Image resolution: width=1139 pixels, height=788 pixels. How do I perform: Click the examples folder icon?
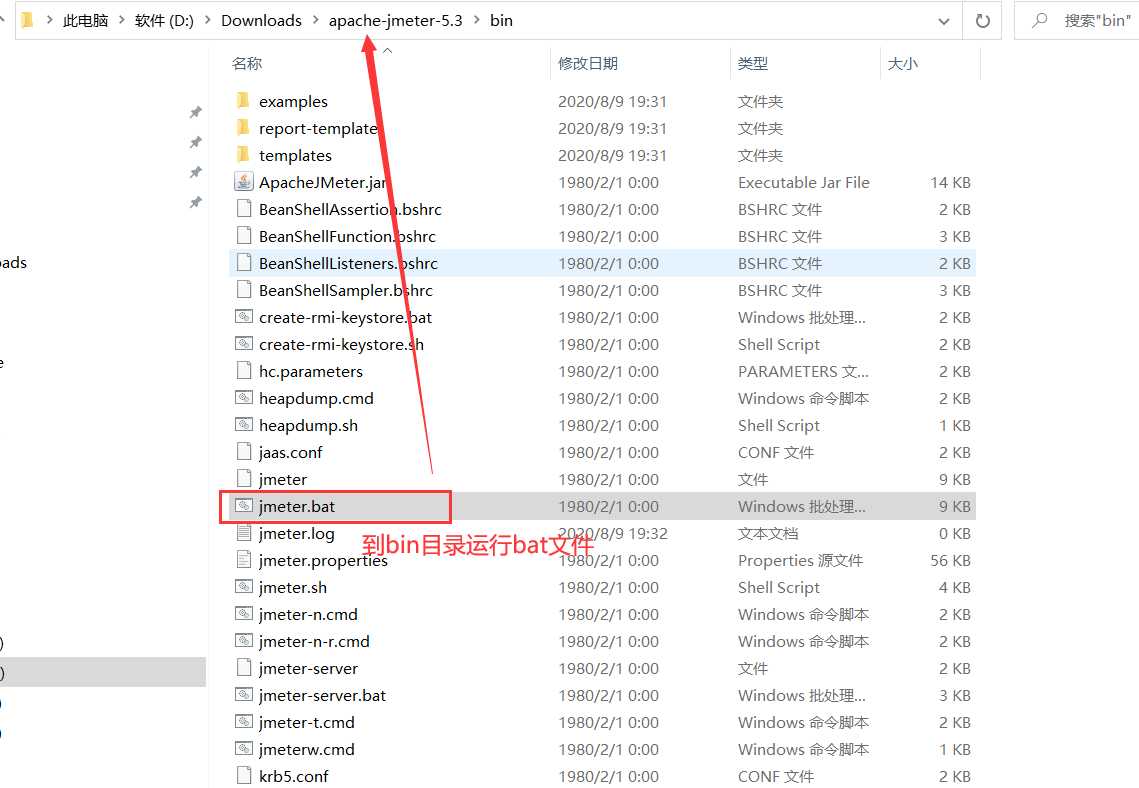(x=243, y=100)
